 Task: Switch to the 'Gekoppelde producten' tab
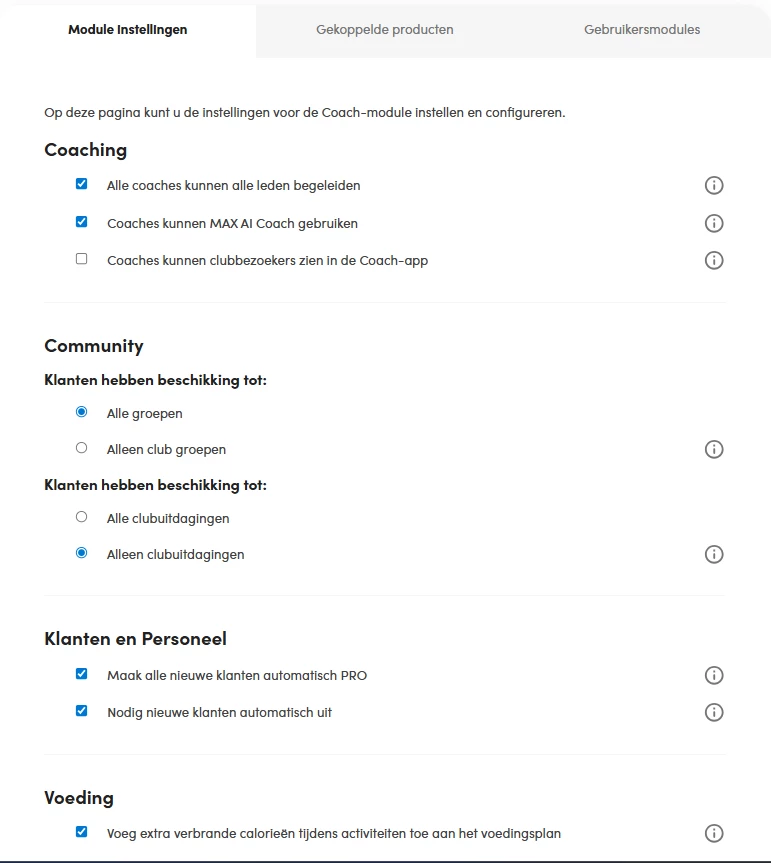[385, 29]
